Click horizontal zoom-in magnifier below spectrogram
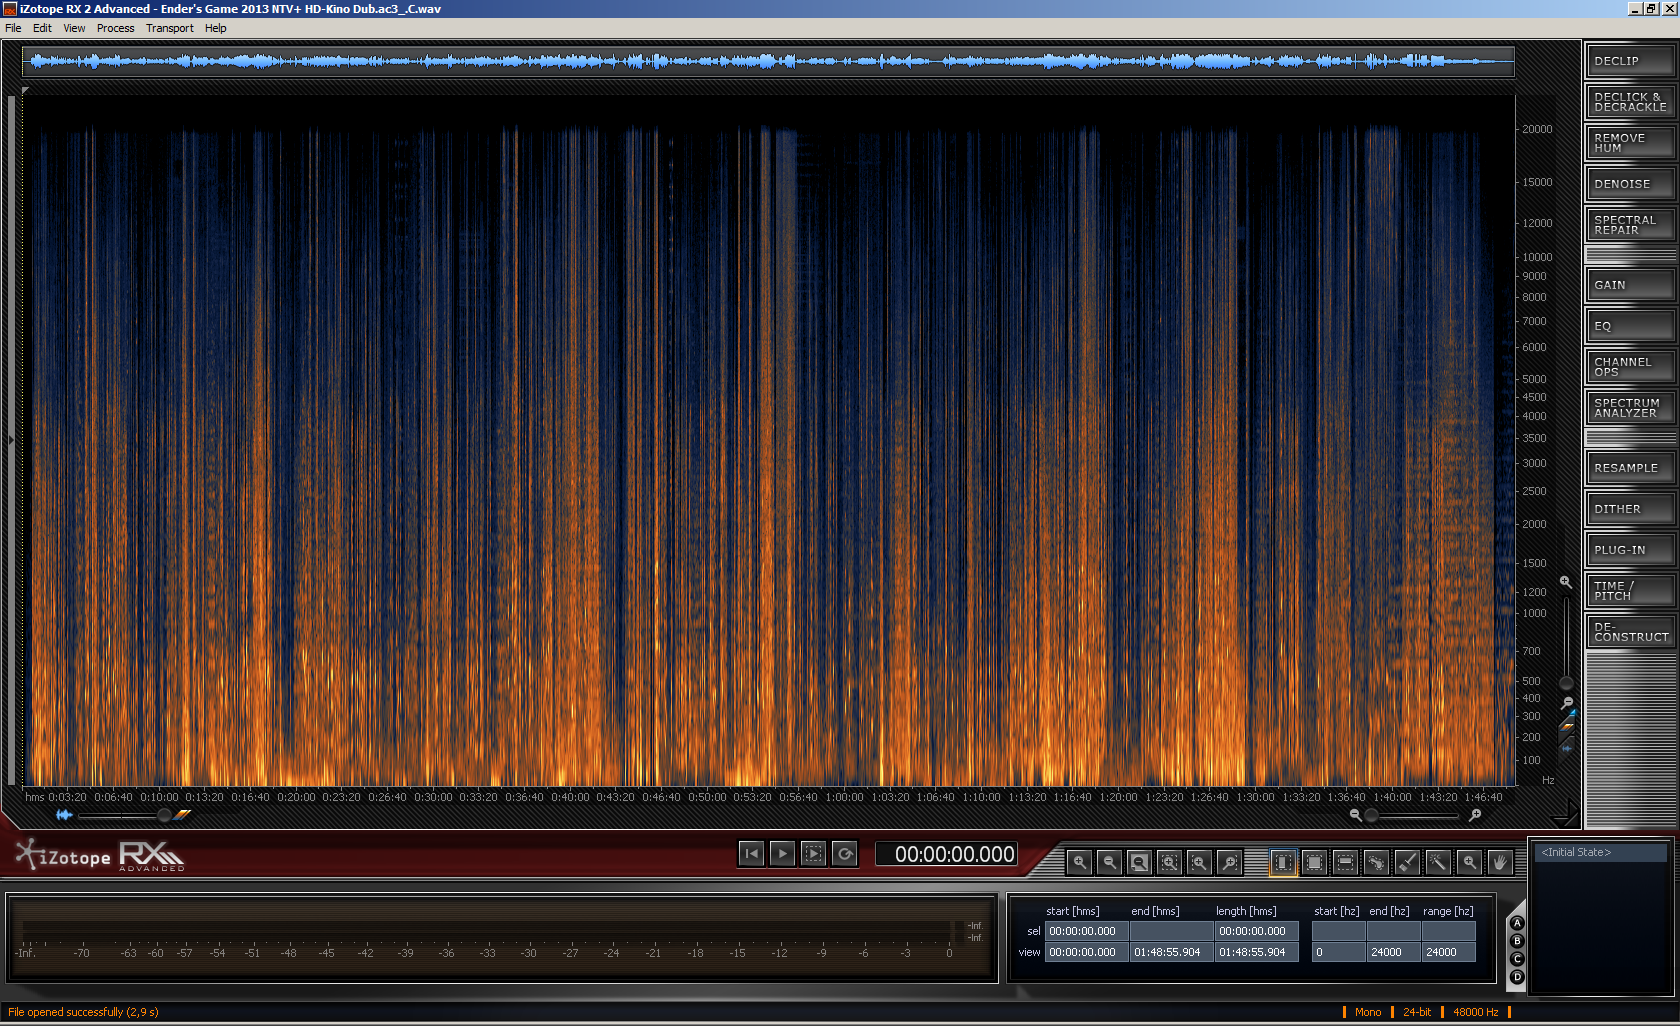 pos(1474,815)
